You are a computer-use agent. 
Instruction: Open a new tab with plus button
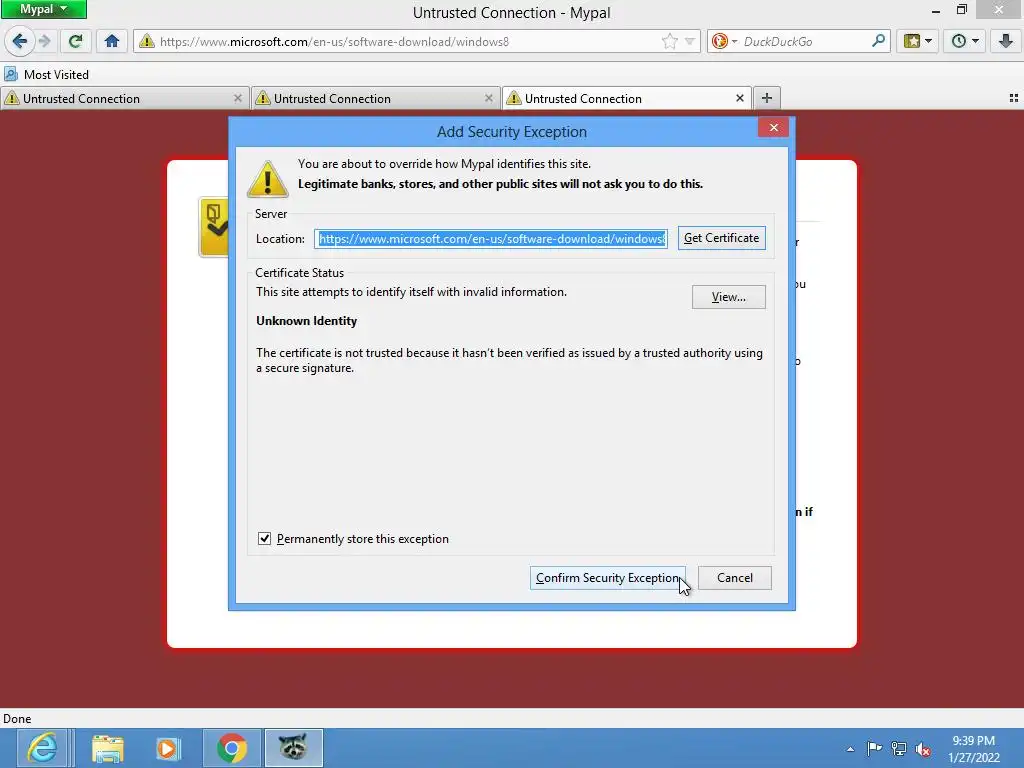coord(767,98)
